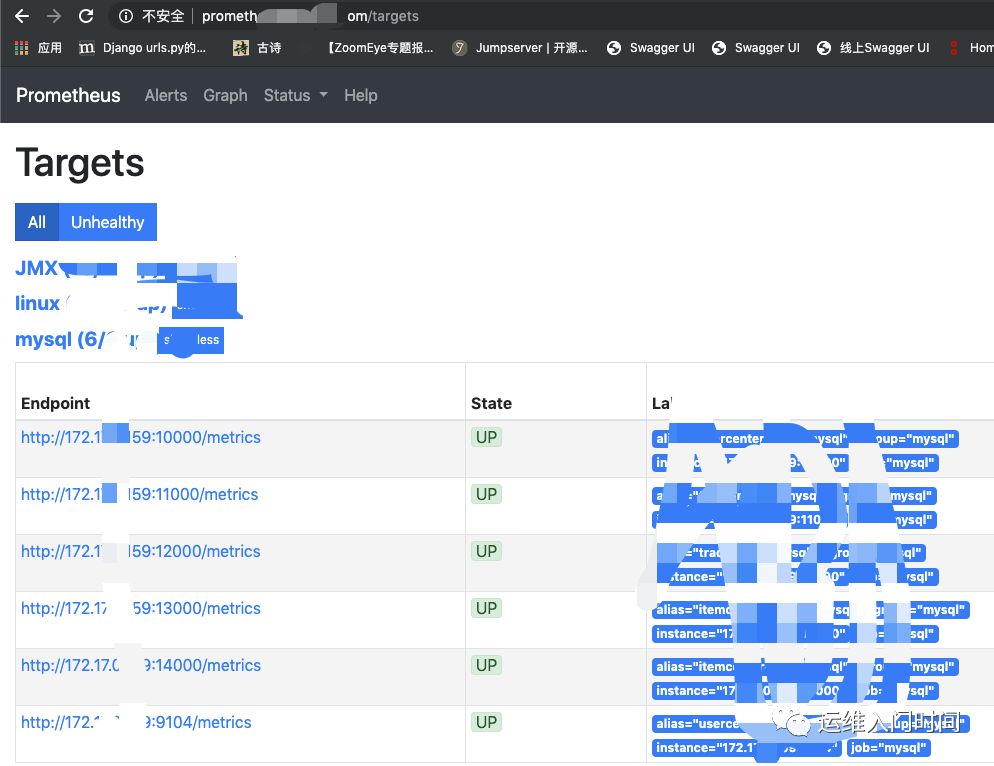Click the UP state of port 10000 row
The height and width of the screenshot is (766, 994).
(486, 437)
